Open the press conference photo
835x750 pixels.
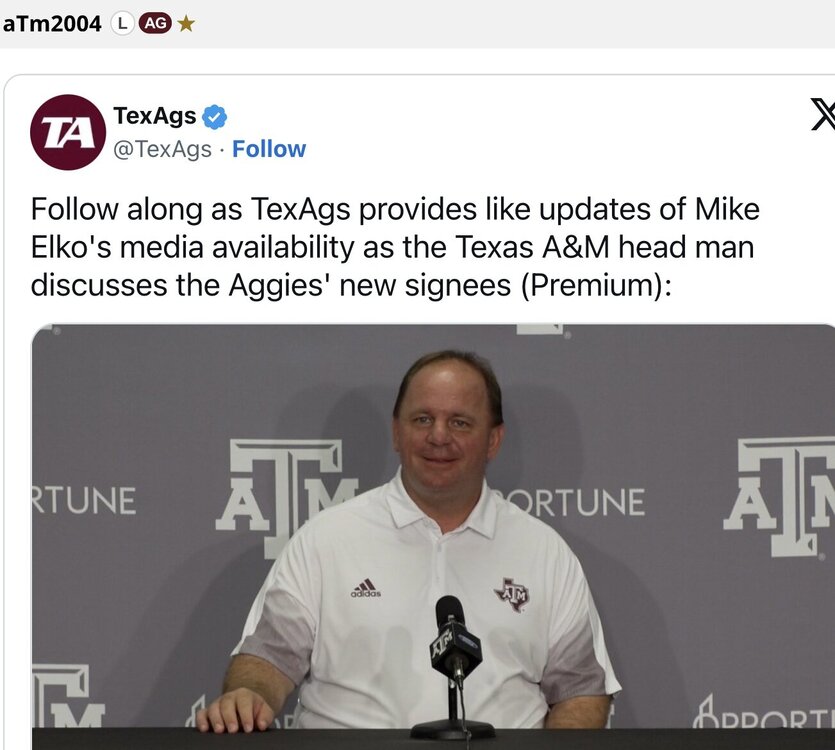pyautogui.click(x=433, y=535)
